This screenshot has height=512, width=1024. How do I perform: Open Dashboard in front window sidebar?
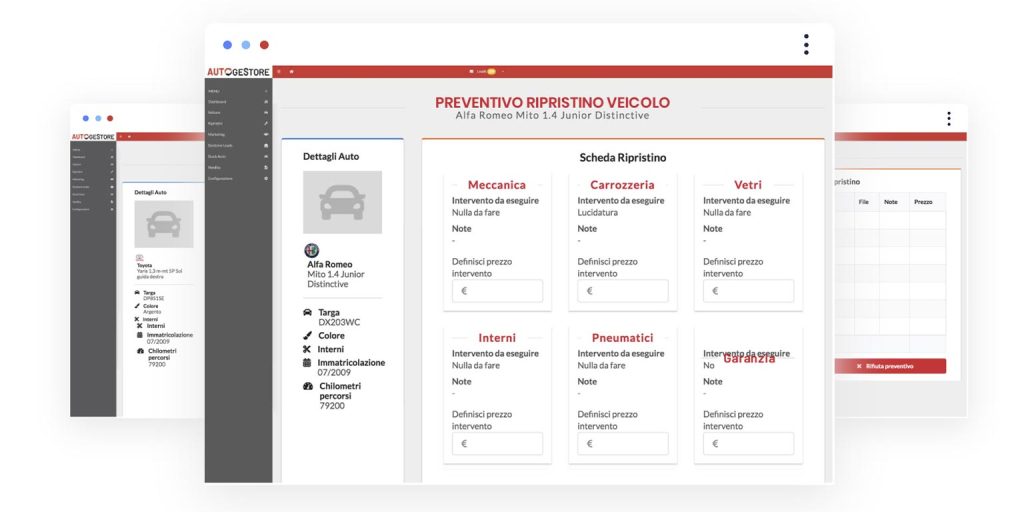[x=238, y=102]
